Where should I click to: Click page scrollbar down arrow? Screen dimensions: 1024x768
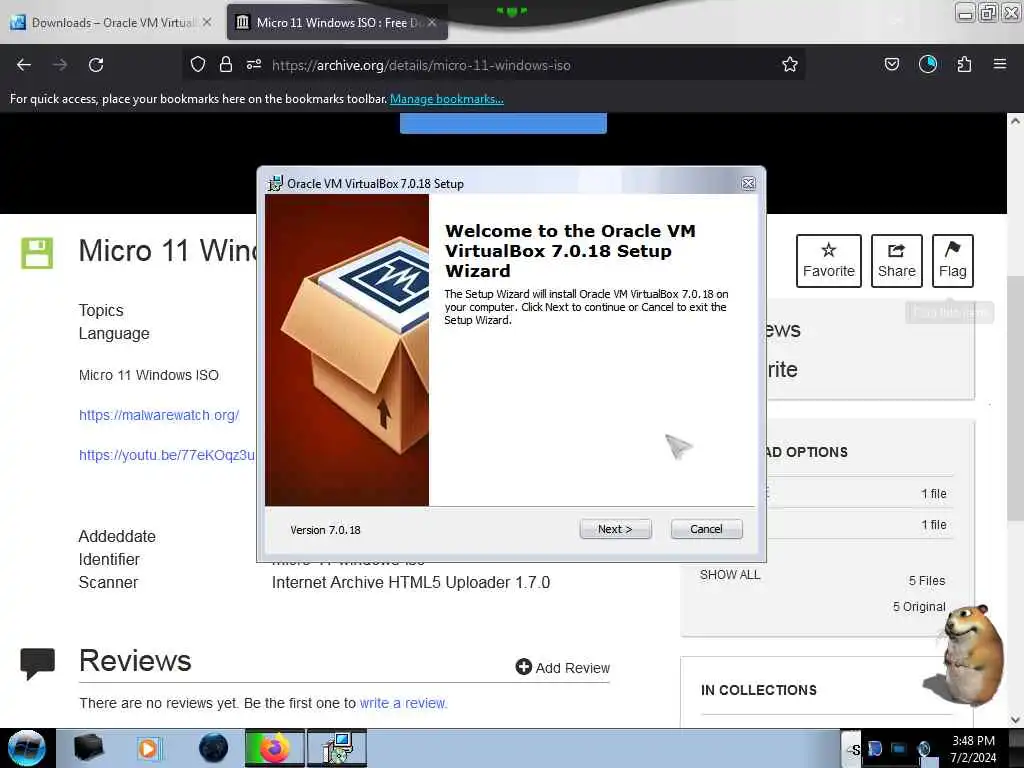pos(1015,720)
